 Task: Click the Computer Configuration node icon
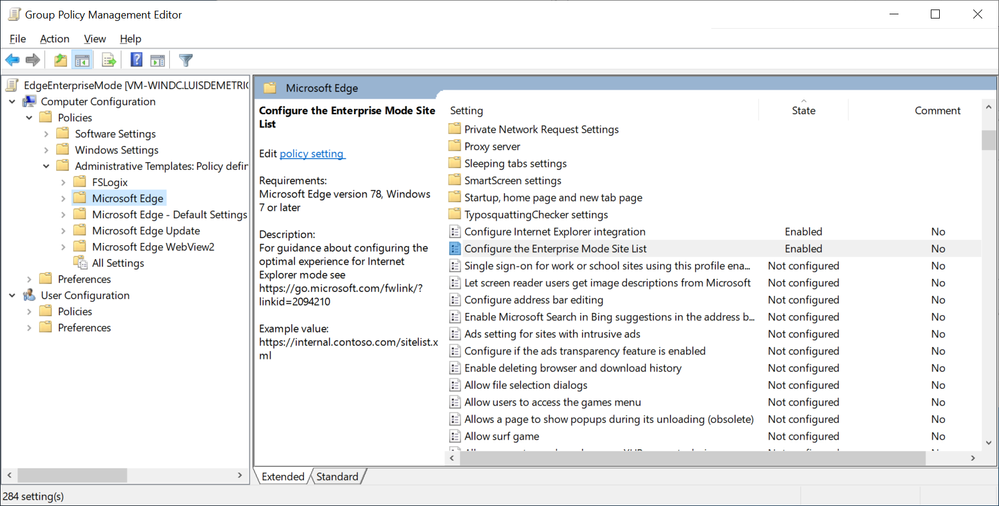pyautogui.click(x=29, y=101)
